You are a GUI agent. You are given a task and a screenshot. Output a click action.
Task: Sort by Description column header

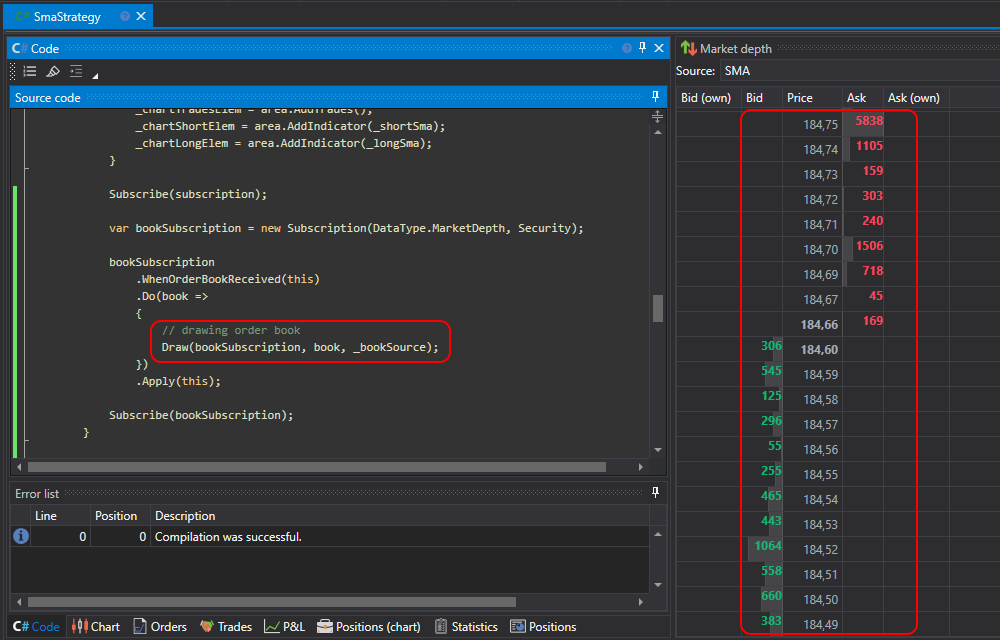coord(400,516)
